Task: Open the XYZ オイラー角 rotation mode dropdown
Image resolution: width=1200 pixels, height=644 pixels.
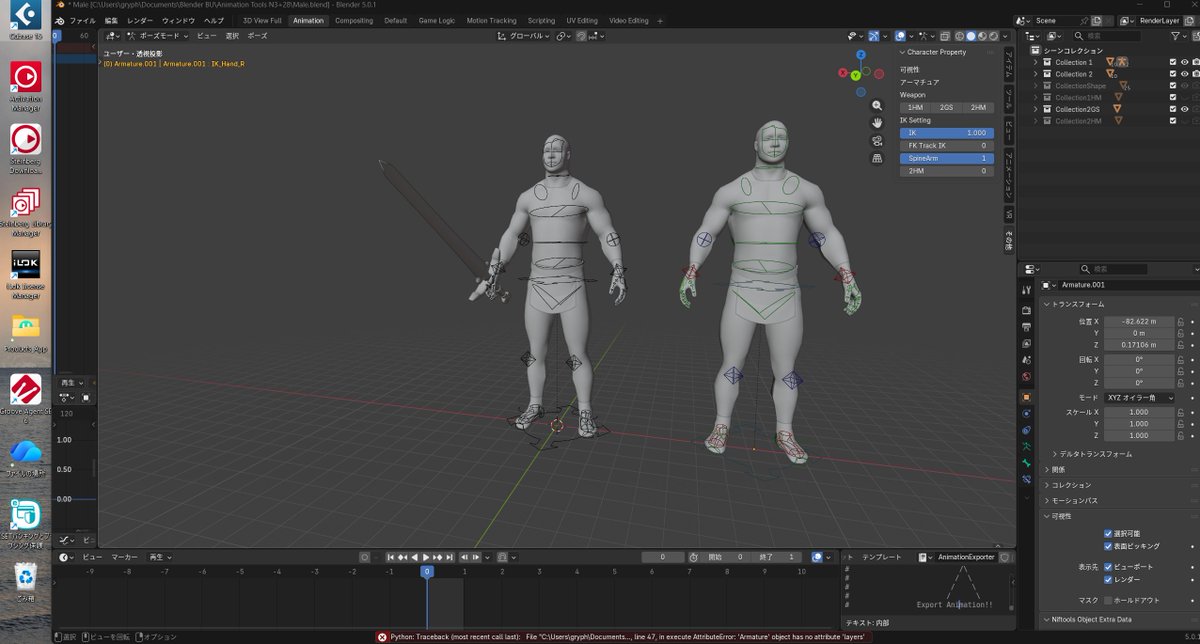Action: tap(1139, 397)
